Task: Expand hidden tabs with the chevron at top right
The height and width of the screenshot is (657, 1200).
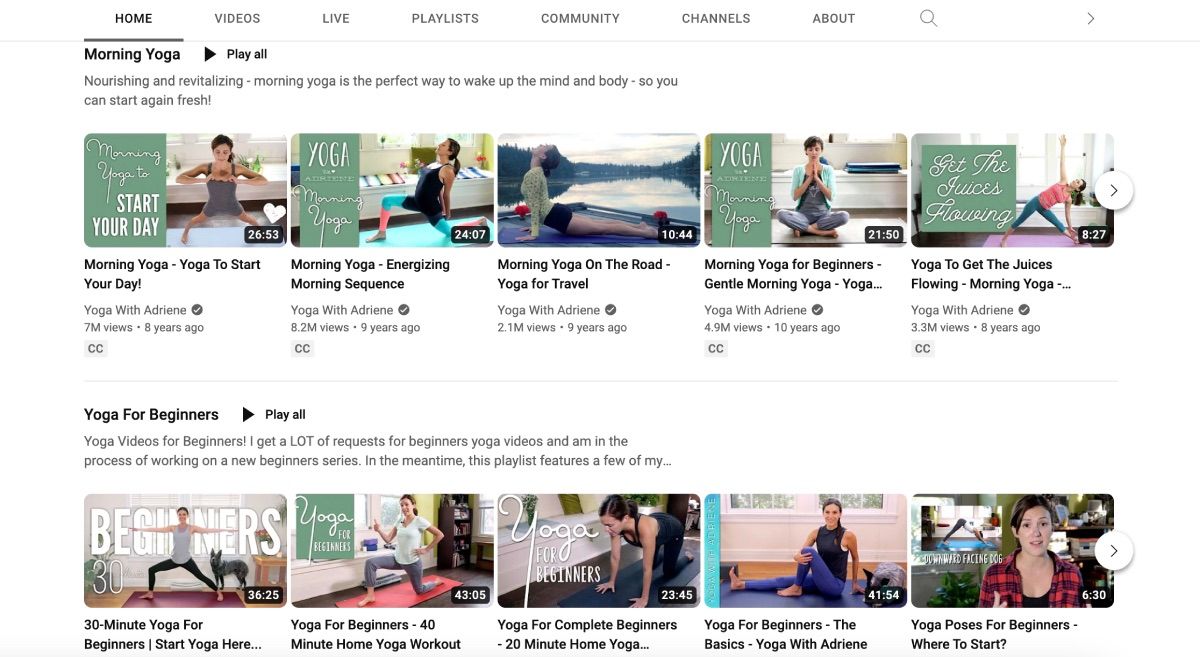Action: (x=1092, y=17)
